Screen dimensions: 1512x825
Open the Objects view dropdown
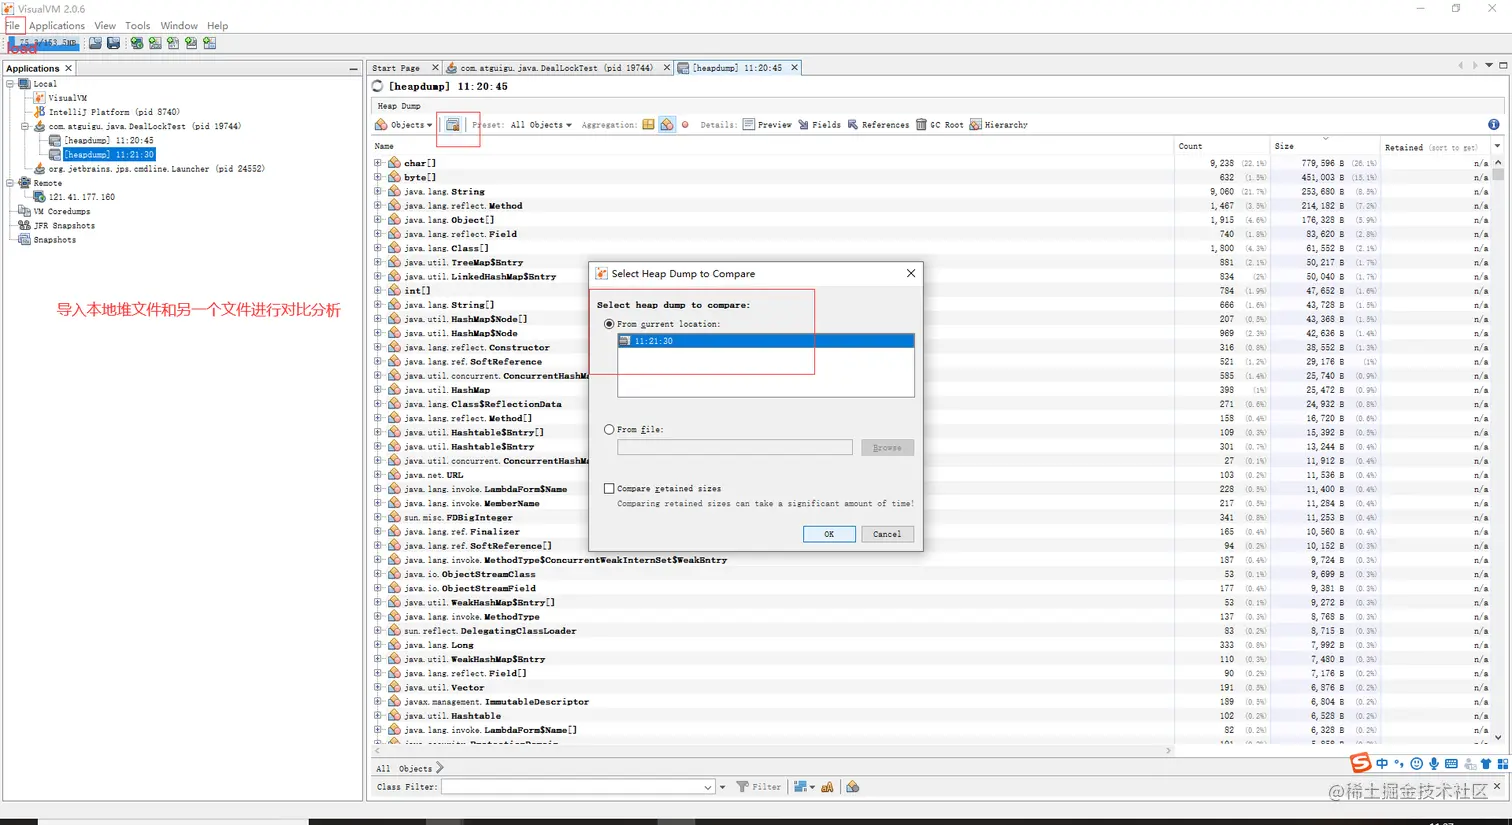(x=403, y=125)
